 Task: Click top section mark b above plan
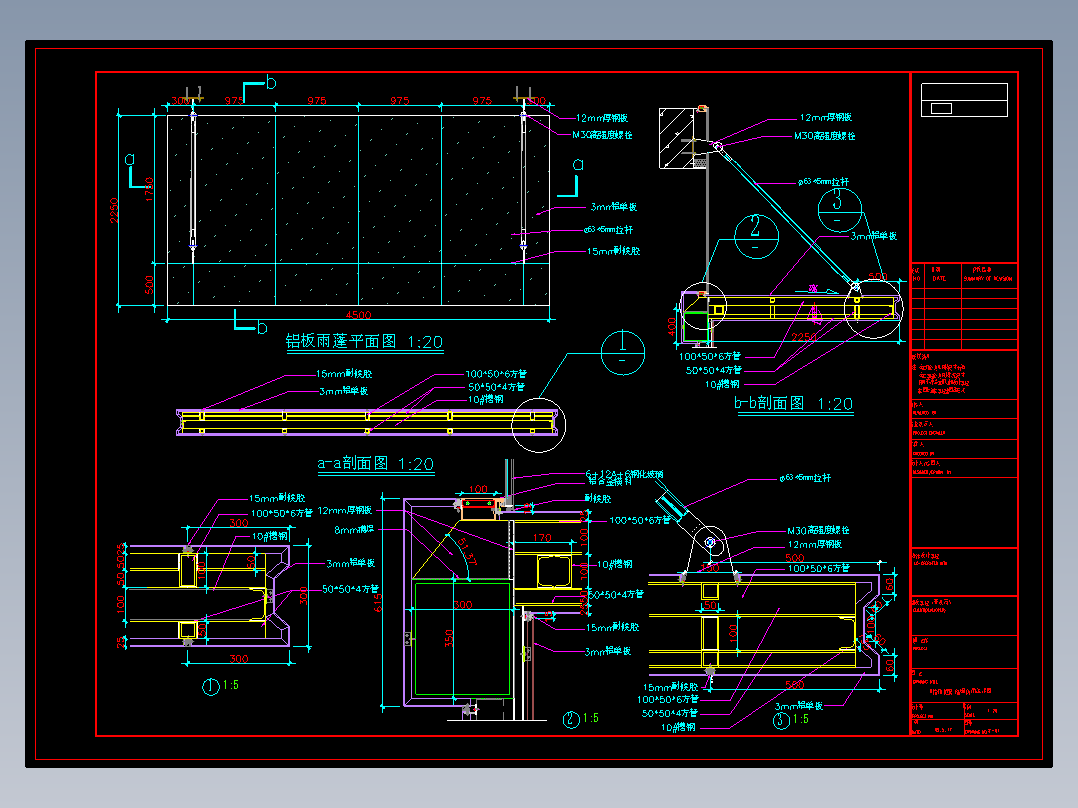(271, 83)
